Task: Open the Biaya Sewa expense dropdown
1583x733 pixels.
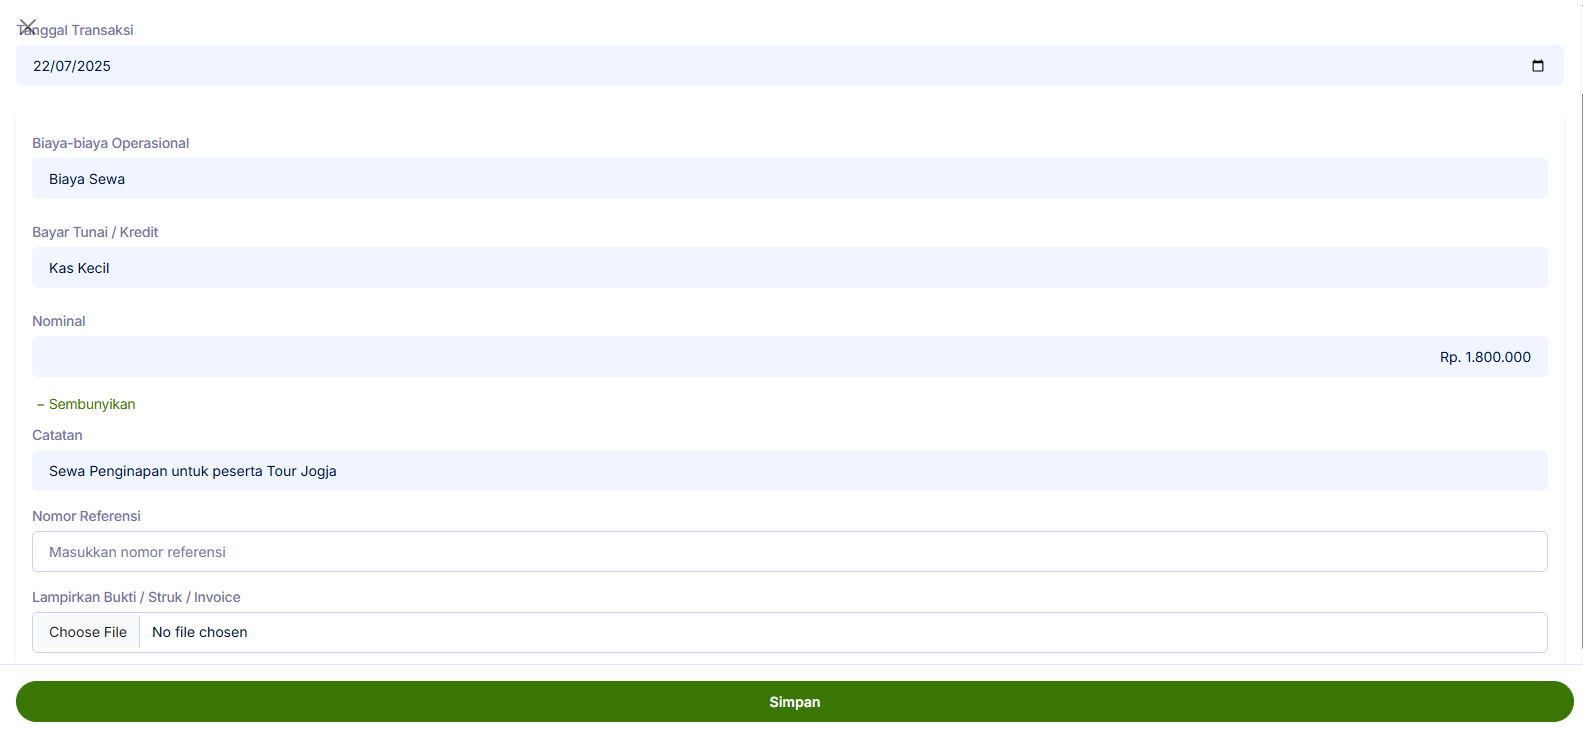Action: click(x=789, y=179)
